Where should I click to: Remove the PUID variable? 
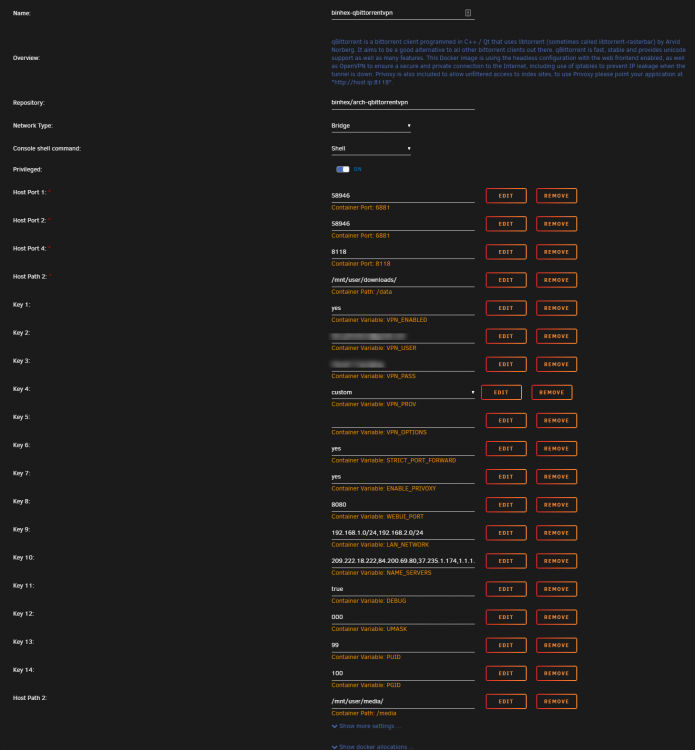[x=556, y=645]
